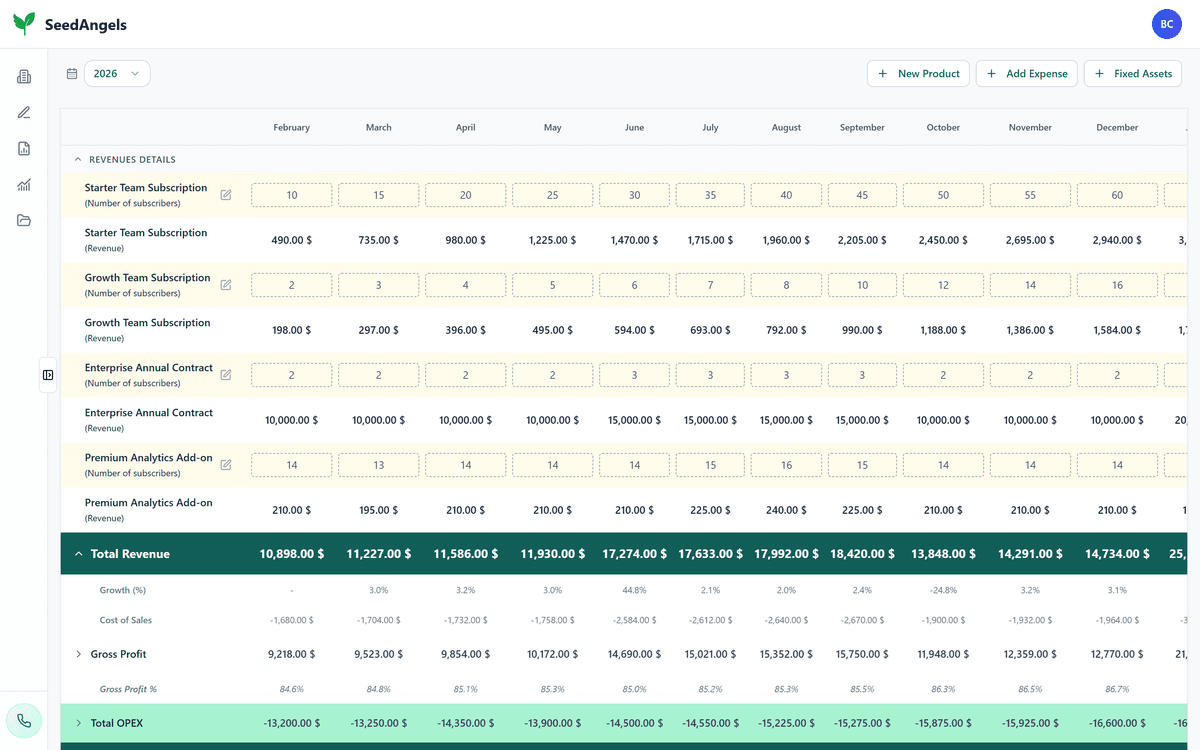The image size is (1200, 750).
Task: Click the SeedAngels leaf logo
Action: click(x=24, y=24)
